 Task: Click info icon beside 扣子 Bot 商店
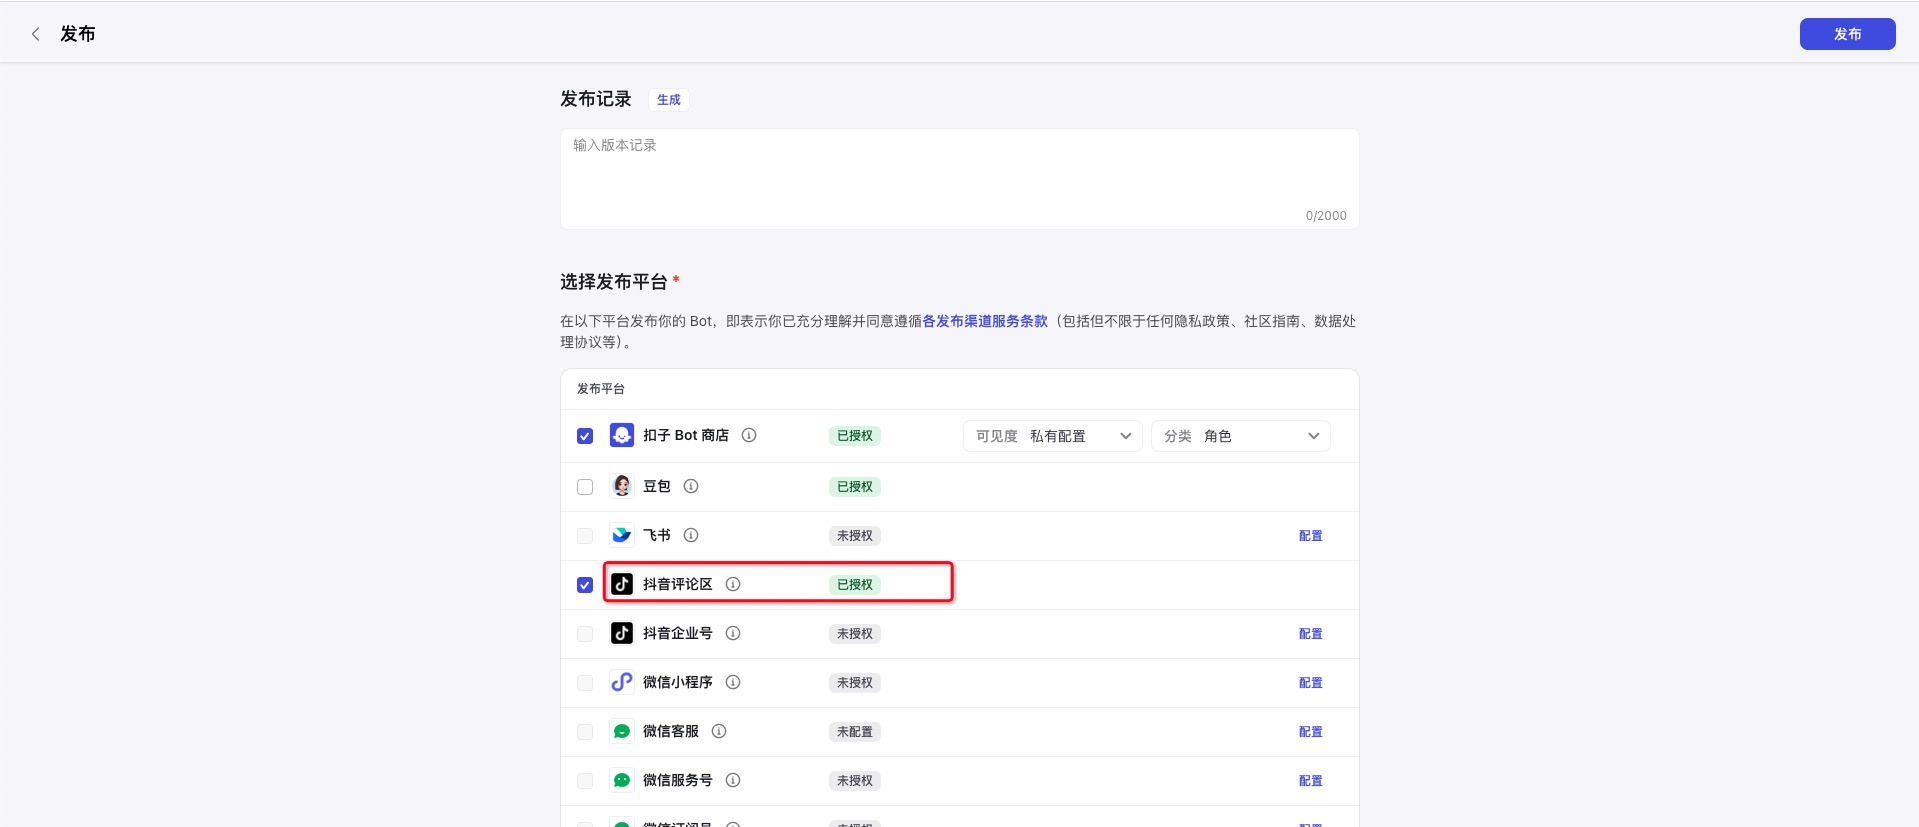click(749, 435)
